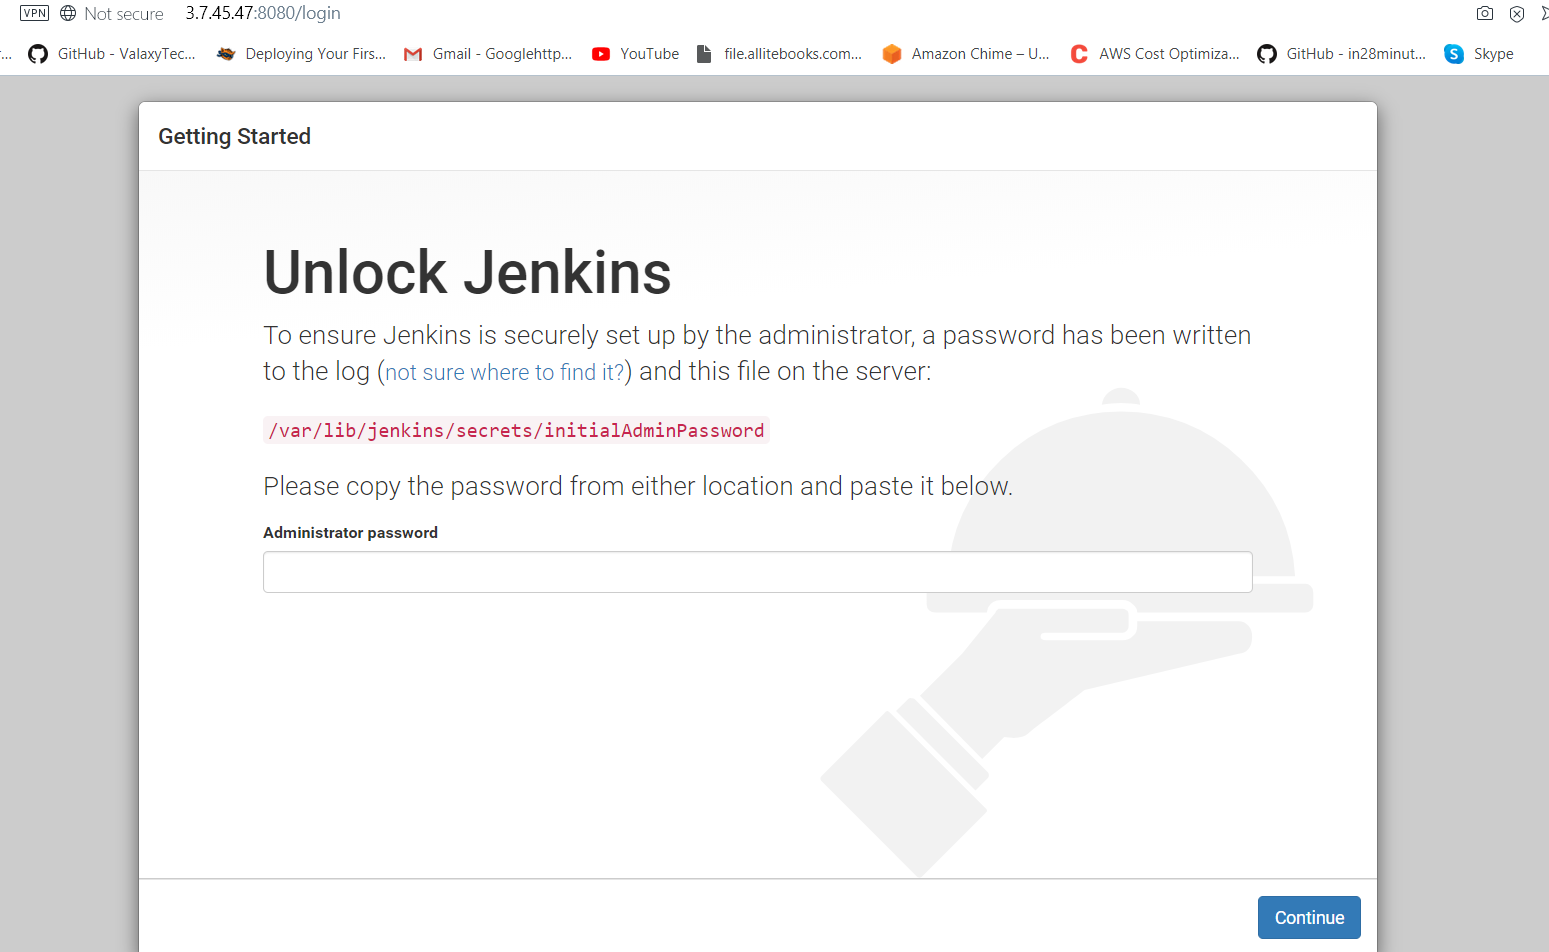This screenshot has width=1549, height=952.
Task: Click the 'Administrator password' label
Action: point(350,532)
